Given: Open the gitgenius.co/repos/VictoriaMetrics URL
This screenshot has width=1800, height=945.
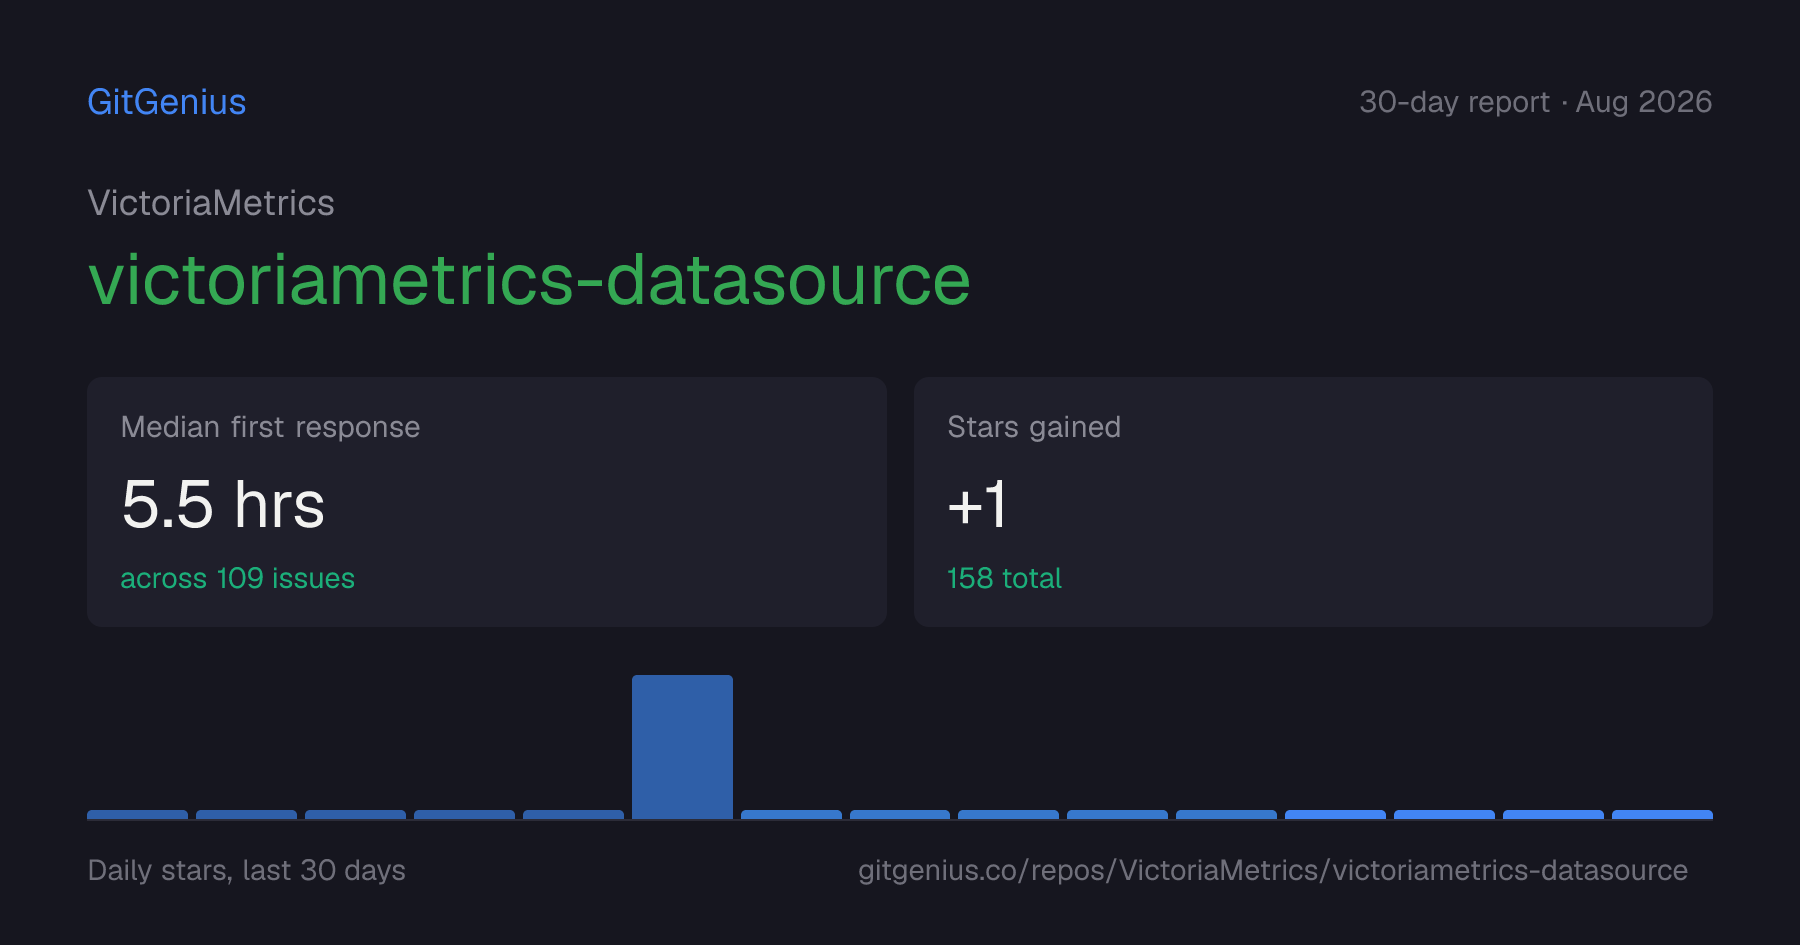Looking at the screenshot, I should pyautogui.click(x=1273, y=870).
